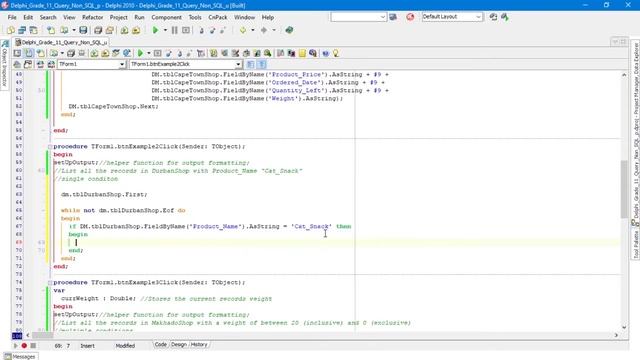
Task: Open the forward navigation history dropdown arrow
Action: (x=273, y=30)
